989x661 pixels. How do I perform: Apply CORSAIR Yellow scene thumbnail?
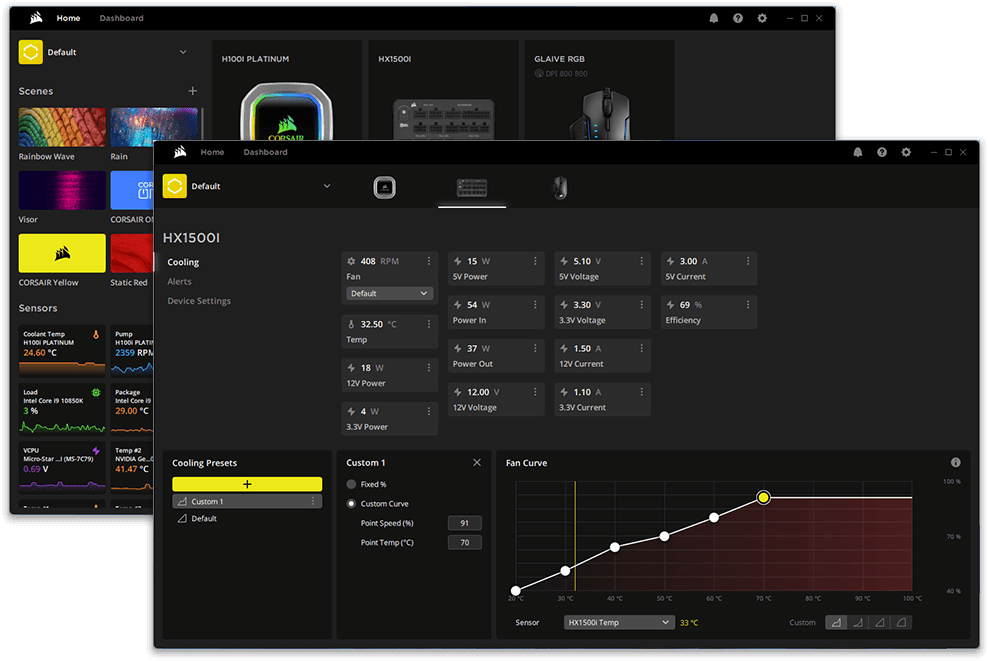(62, 254)
